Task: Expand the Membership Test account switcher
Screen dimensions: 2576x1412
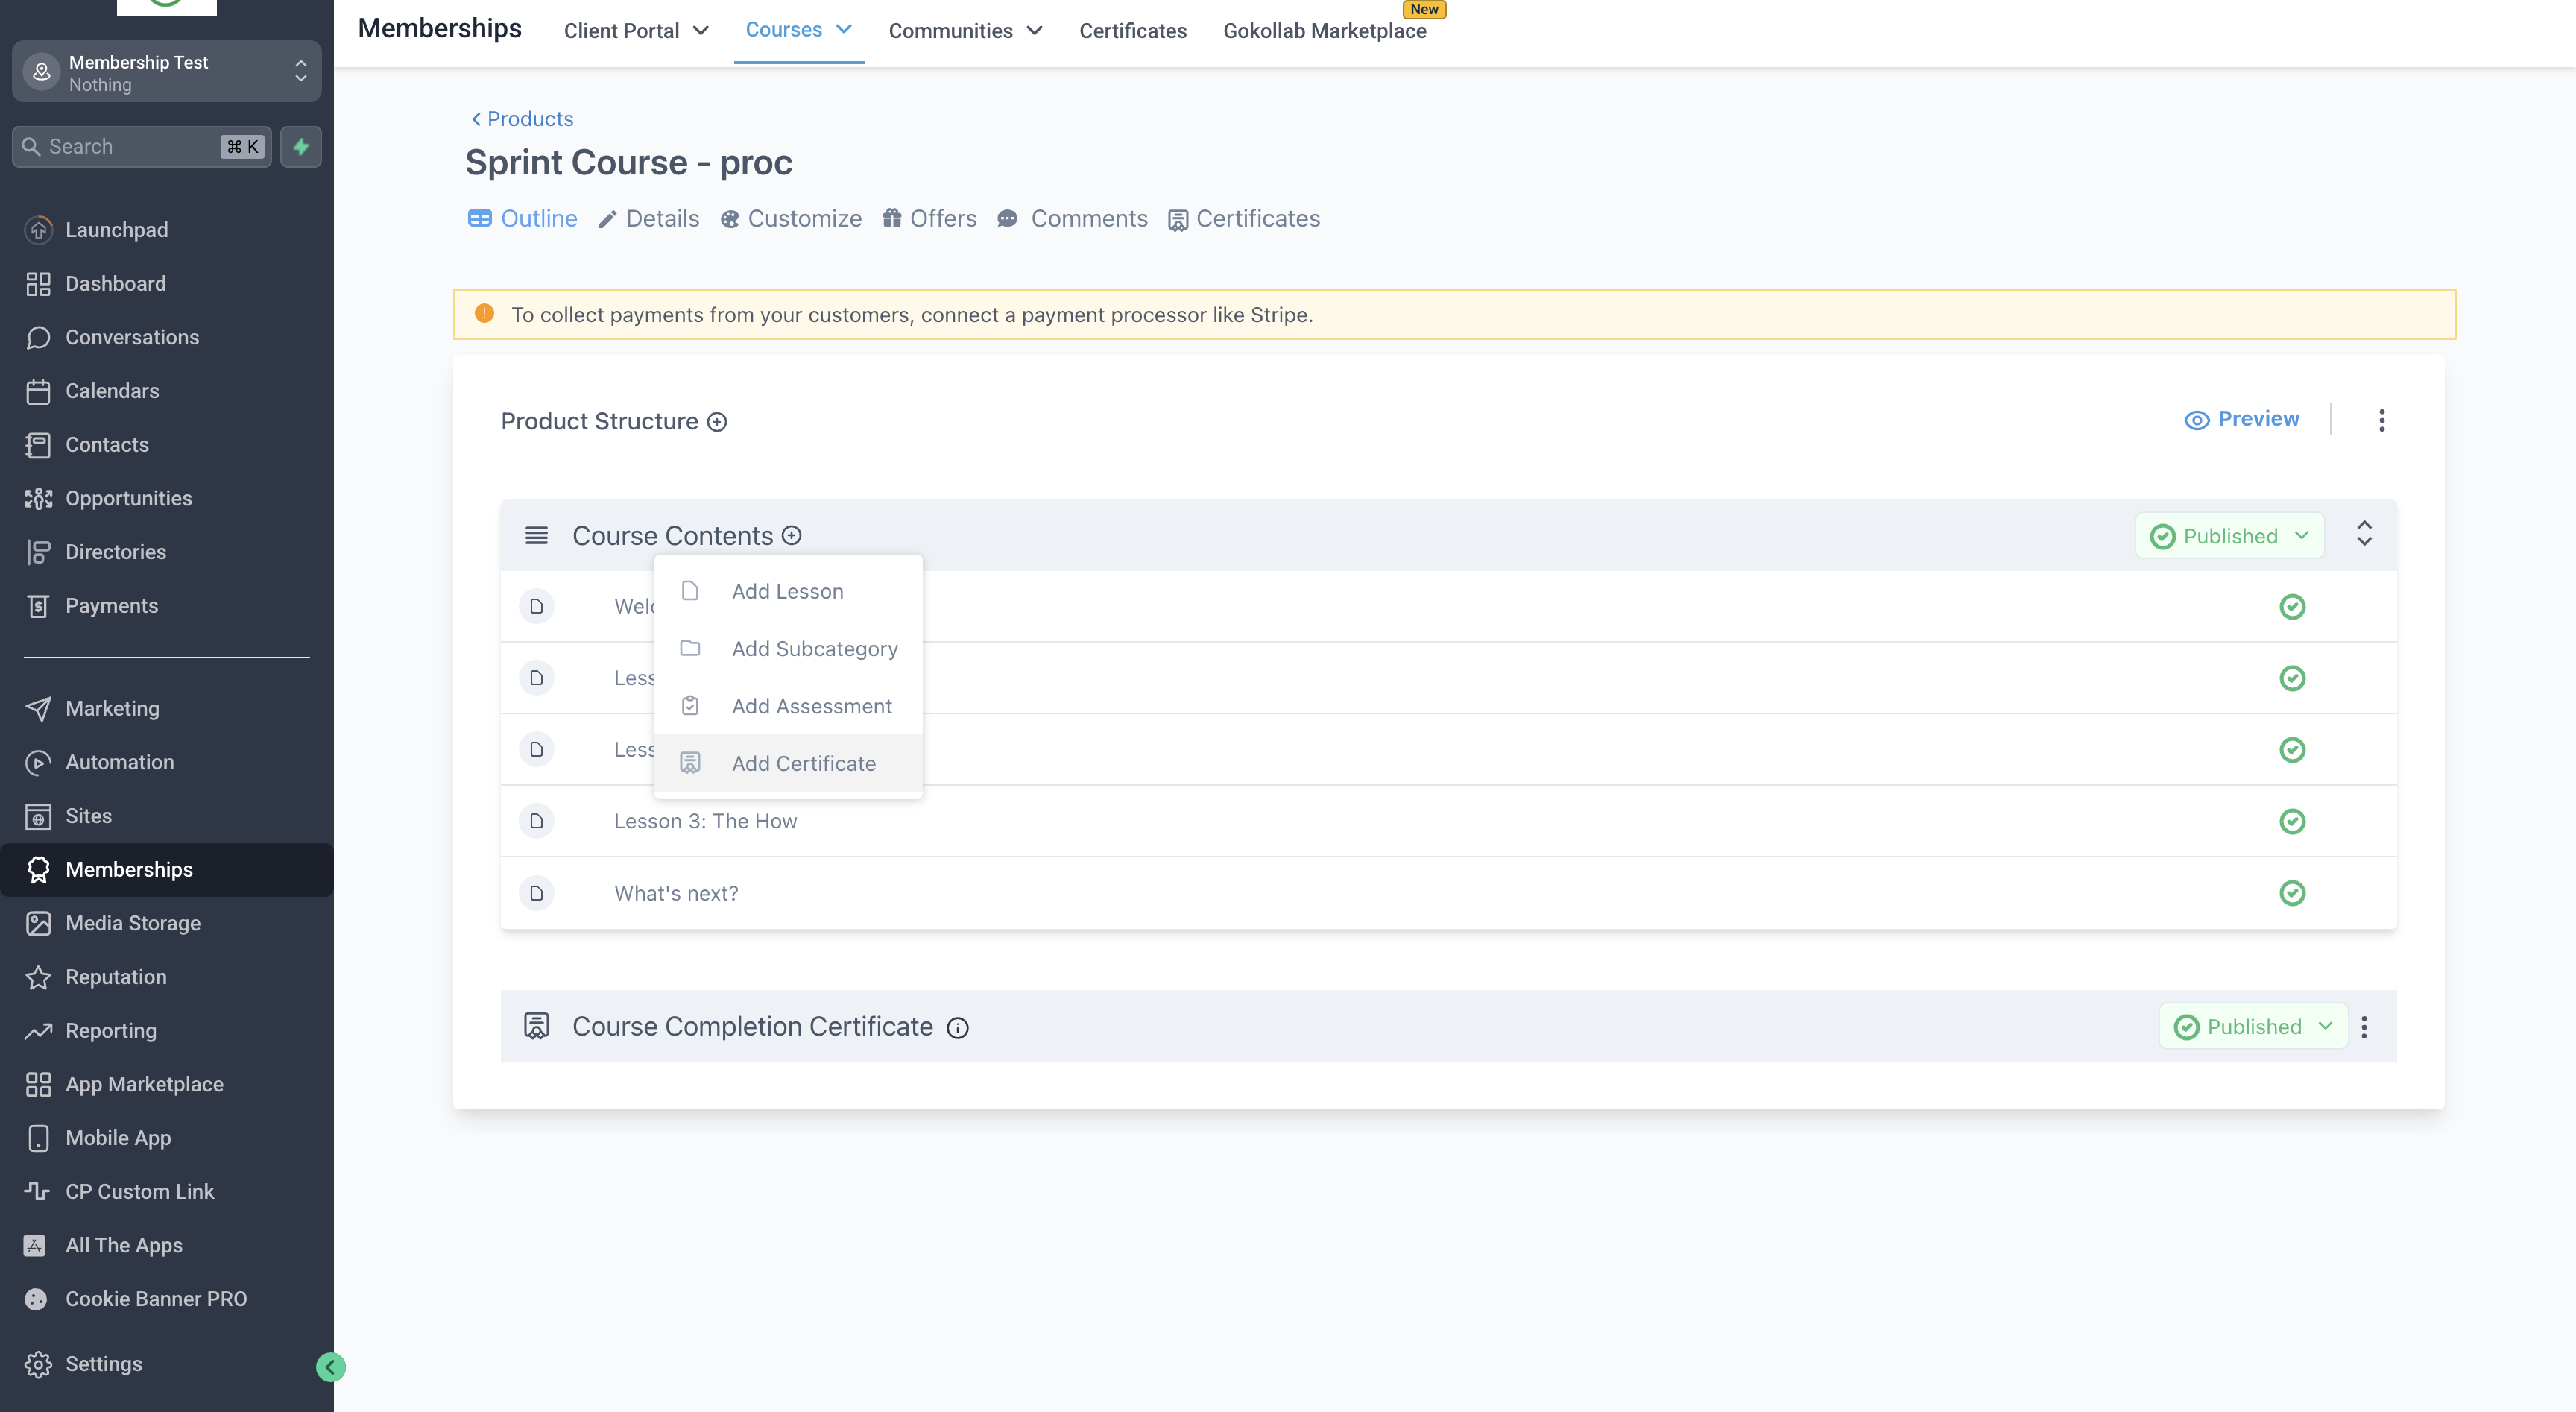Action: [166, 72]
